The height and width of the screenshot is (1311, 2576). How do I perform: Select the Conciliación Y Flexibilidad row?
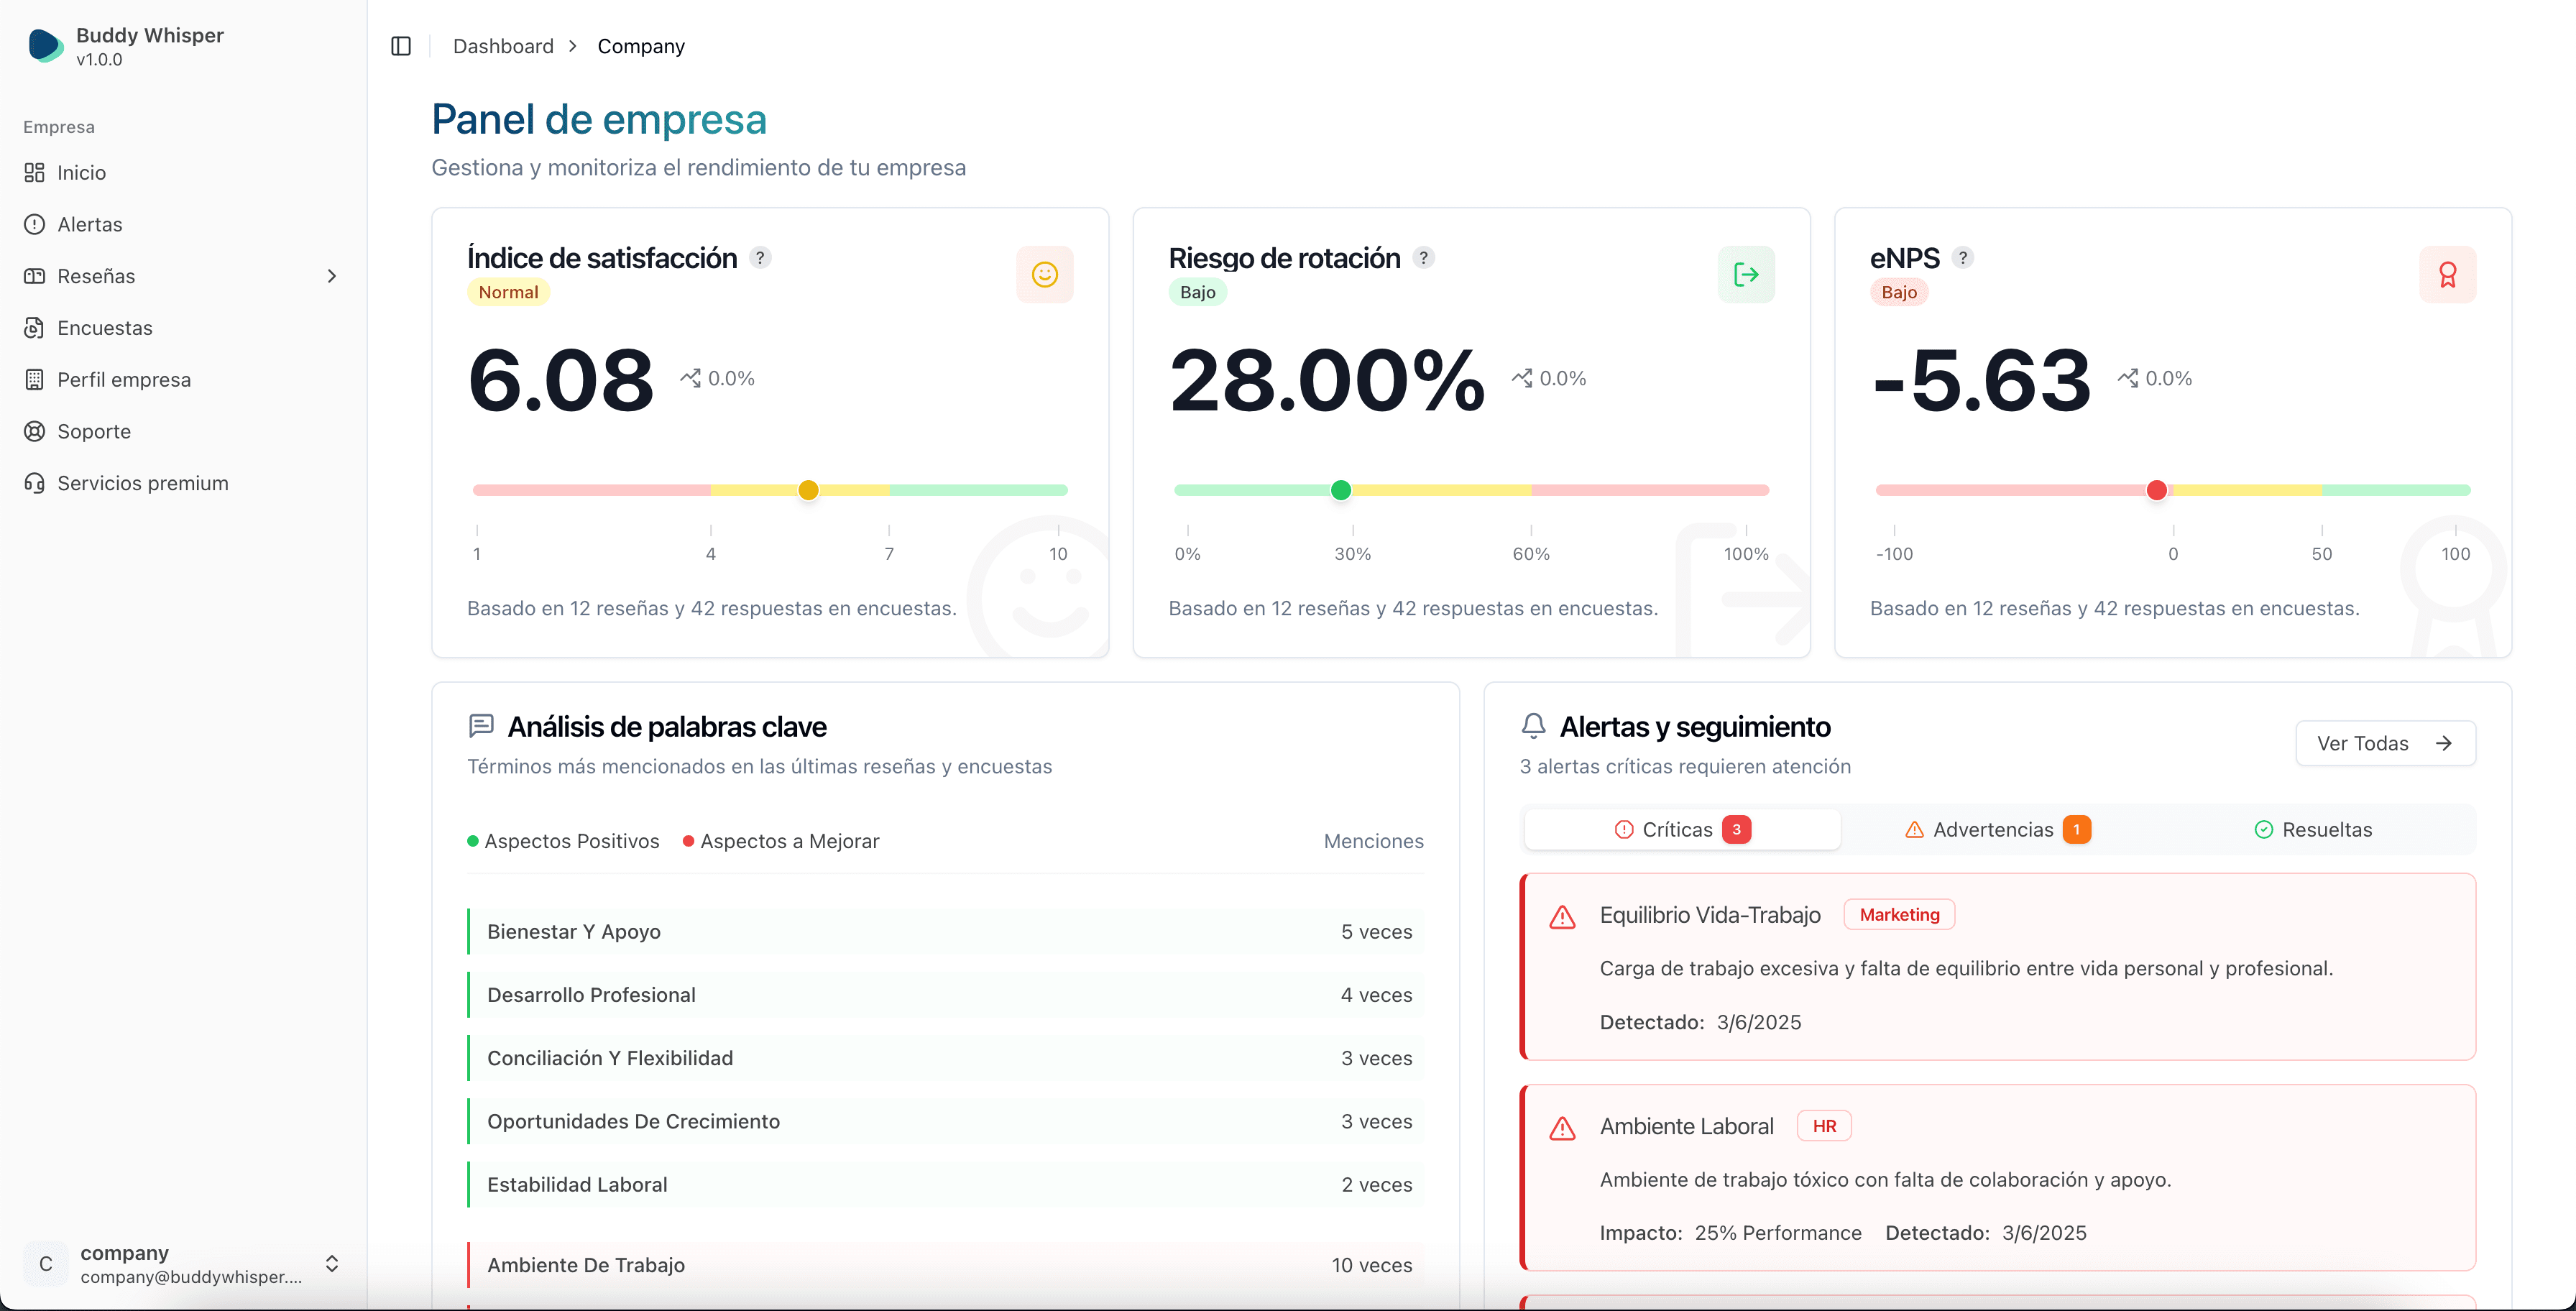click(946, 1058)
